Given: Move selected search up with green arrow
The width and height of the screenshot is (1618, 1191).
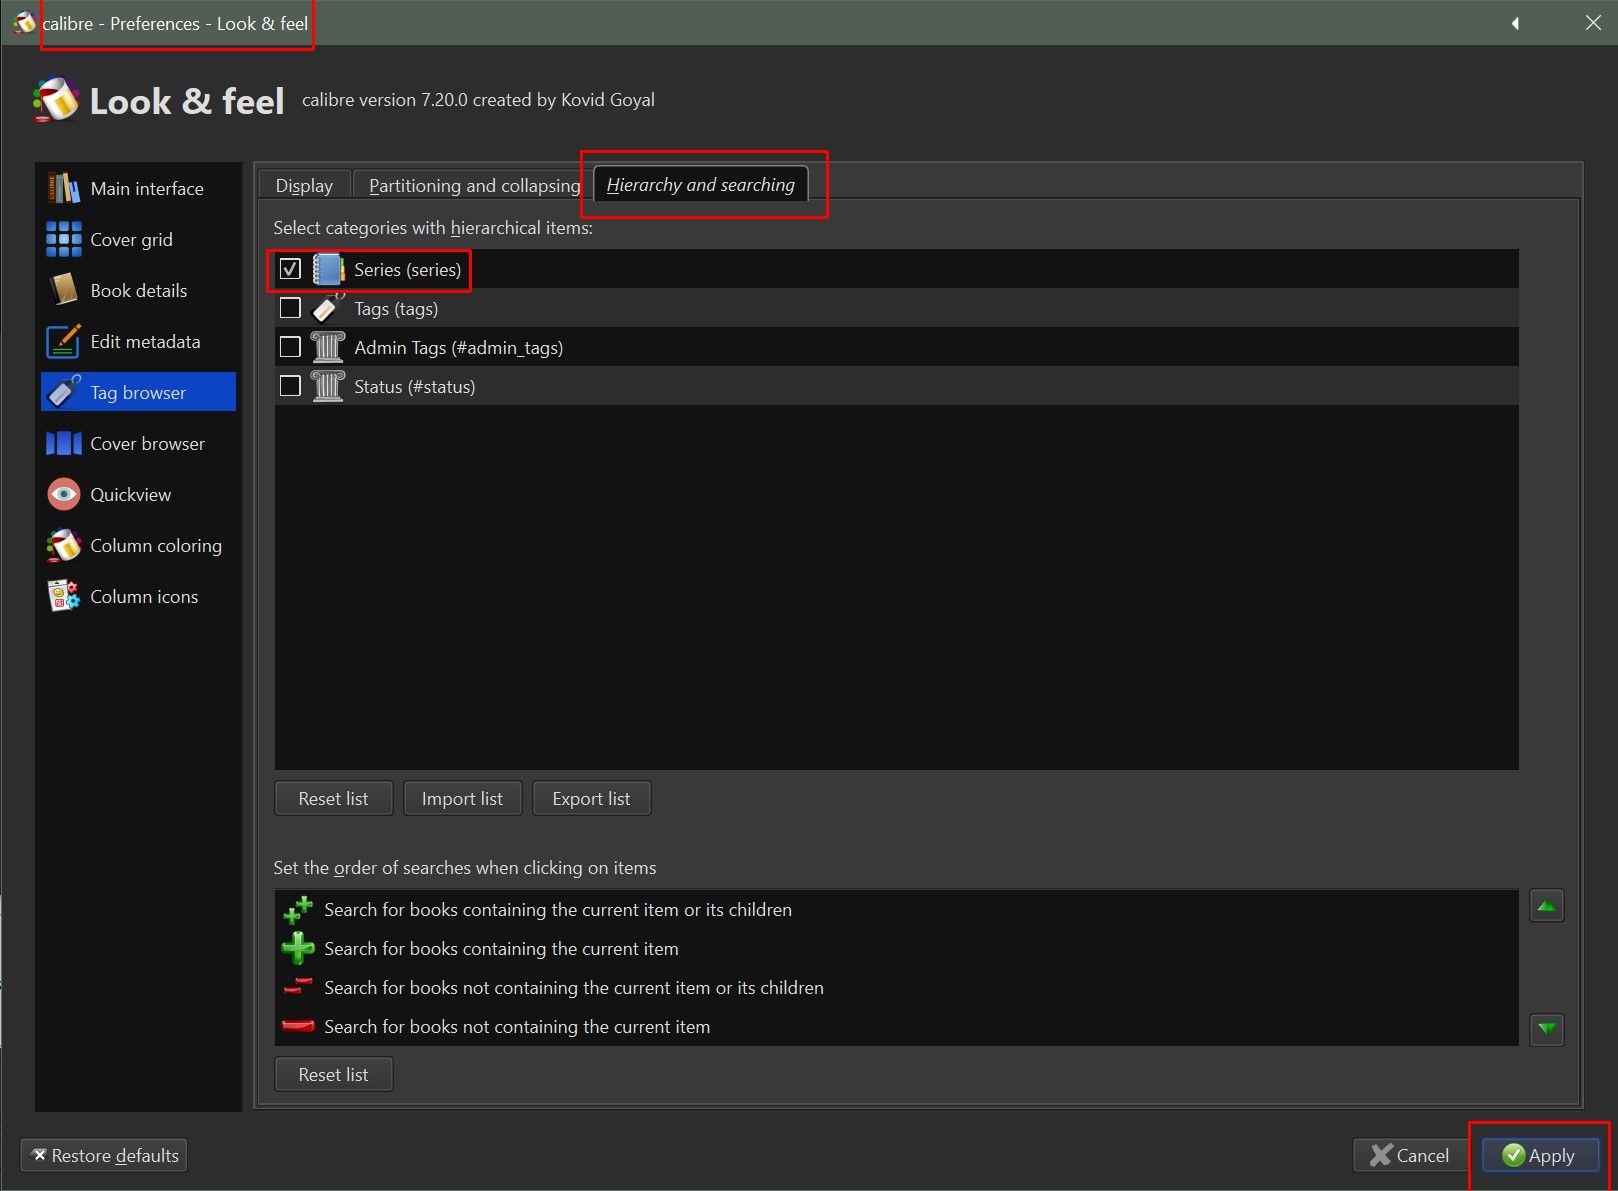Looking at the screenshot, I should click(1546, 906).
